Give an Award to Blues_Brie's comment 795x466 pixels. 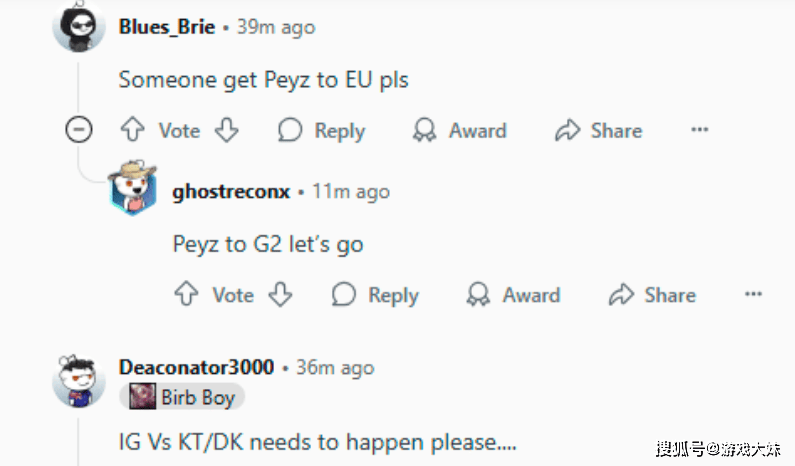pos(459,130)
